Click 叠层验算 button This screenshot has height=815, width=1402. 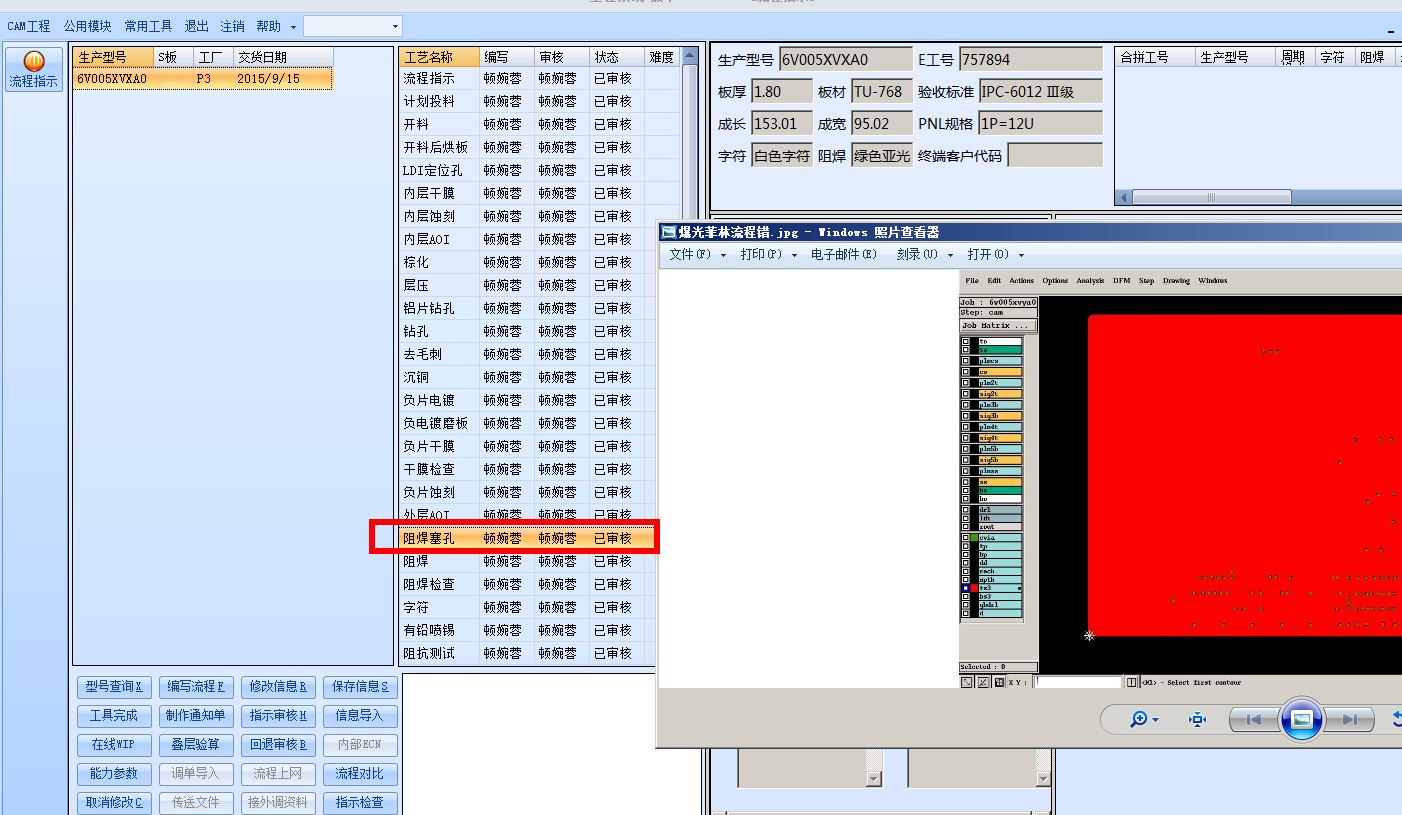[x=196, y=744]
